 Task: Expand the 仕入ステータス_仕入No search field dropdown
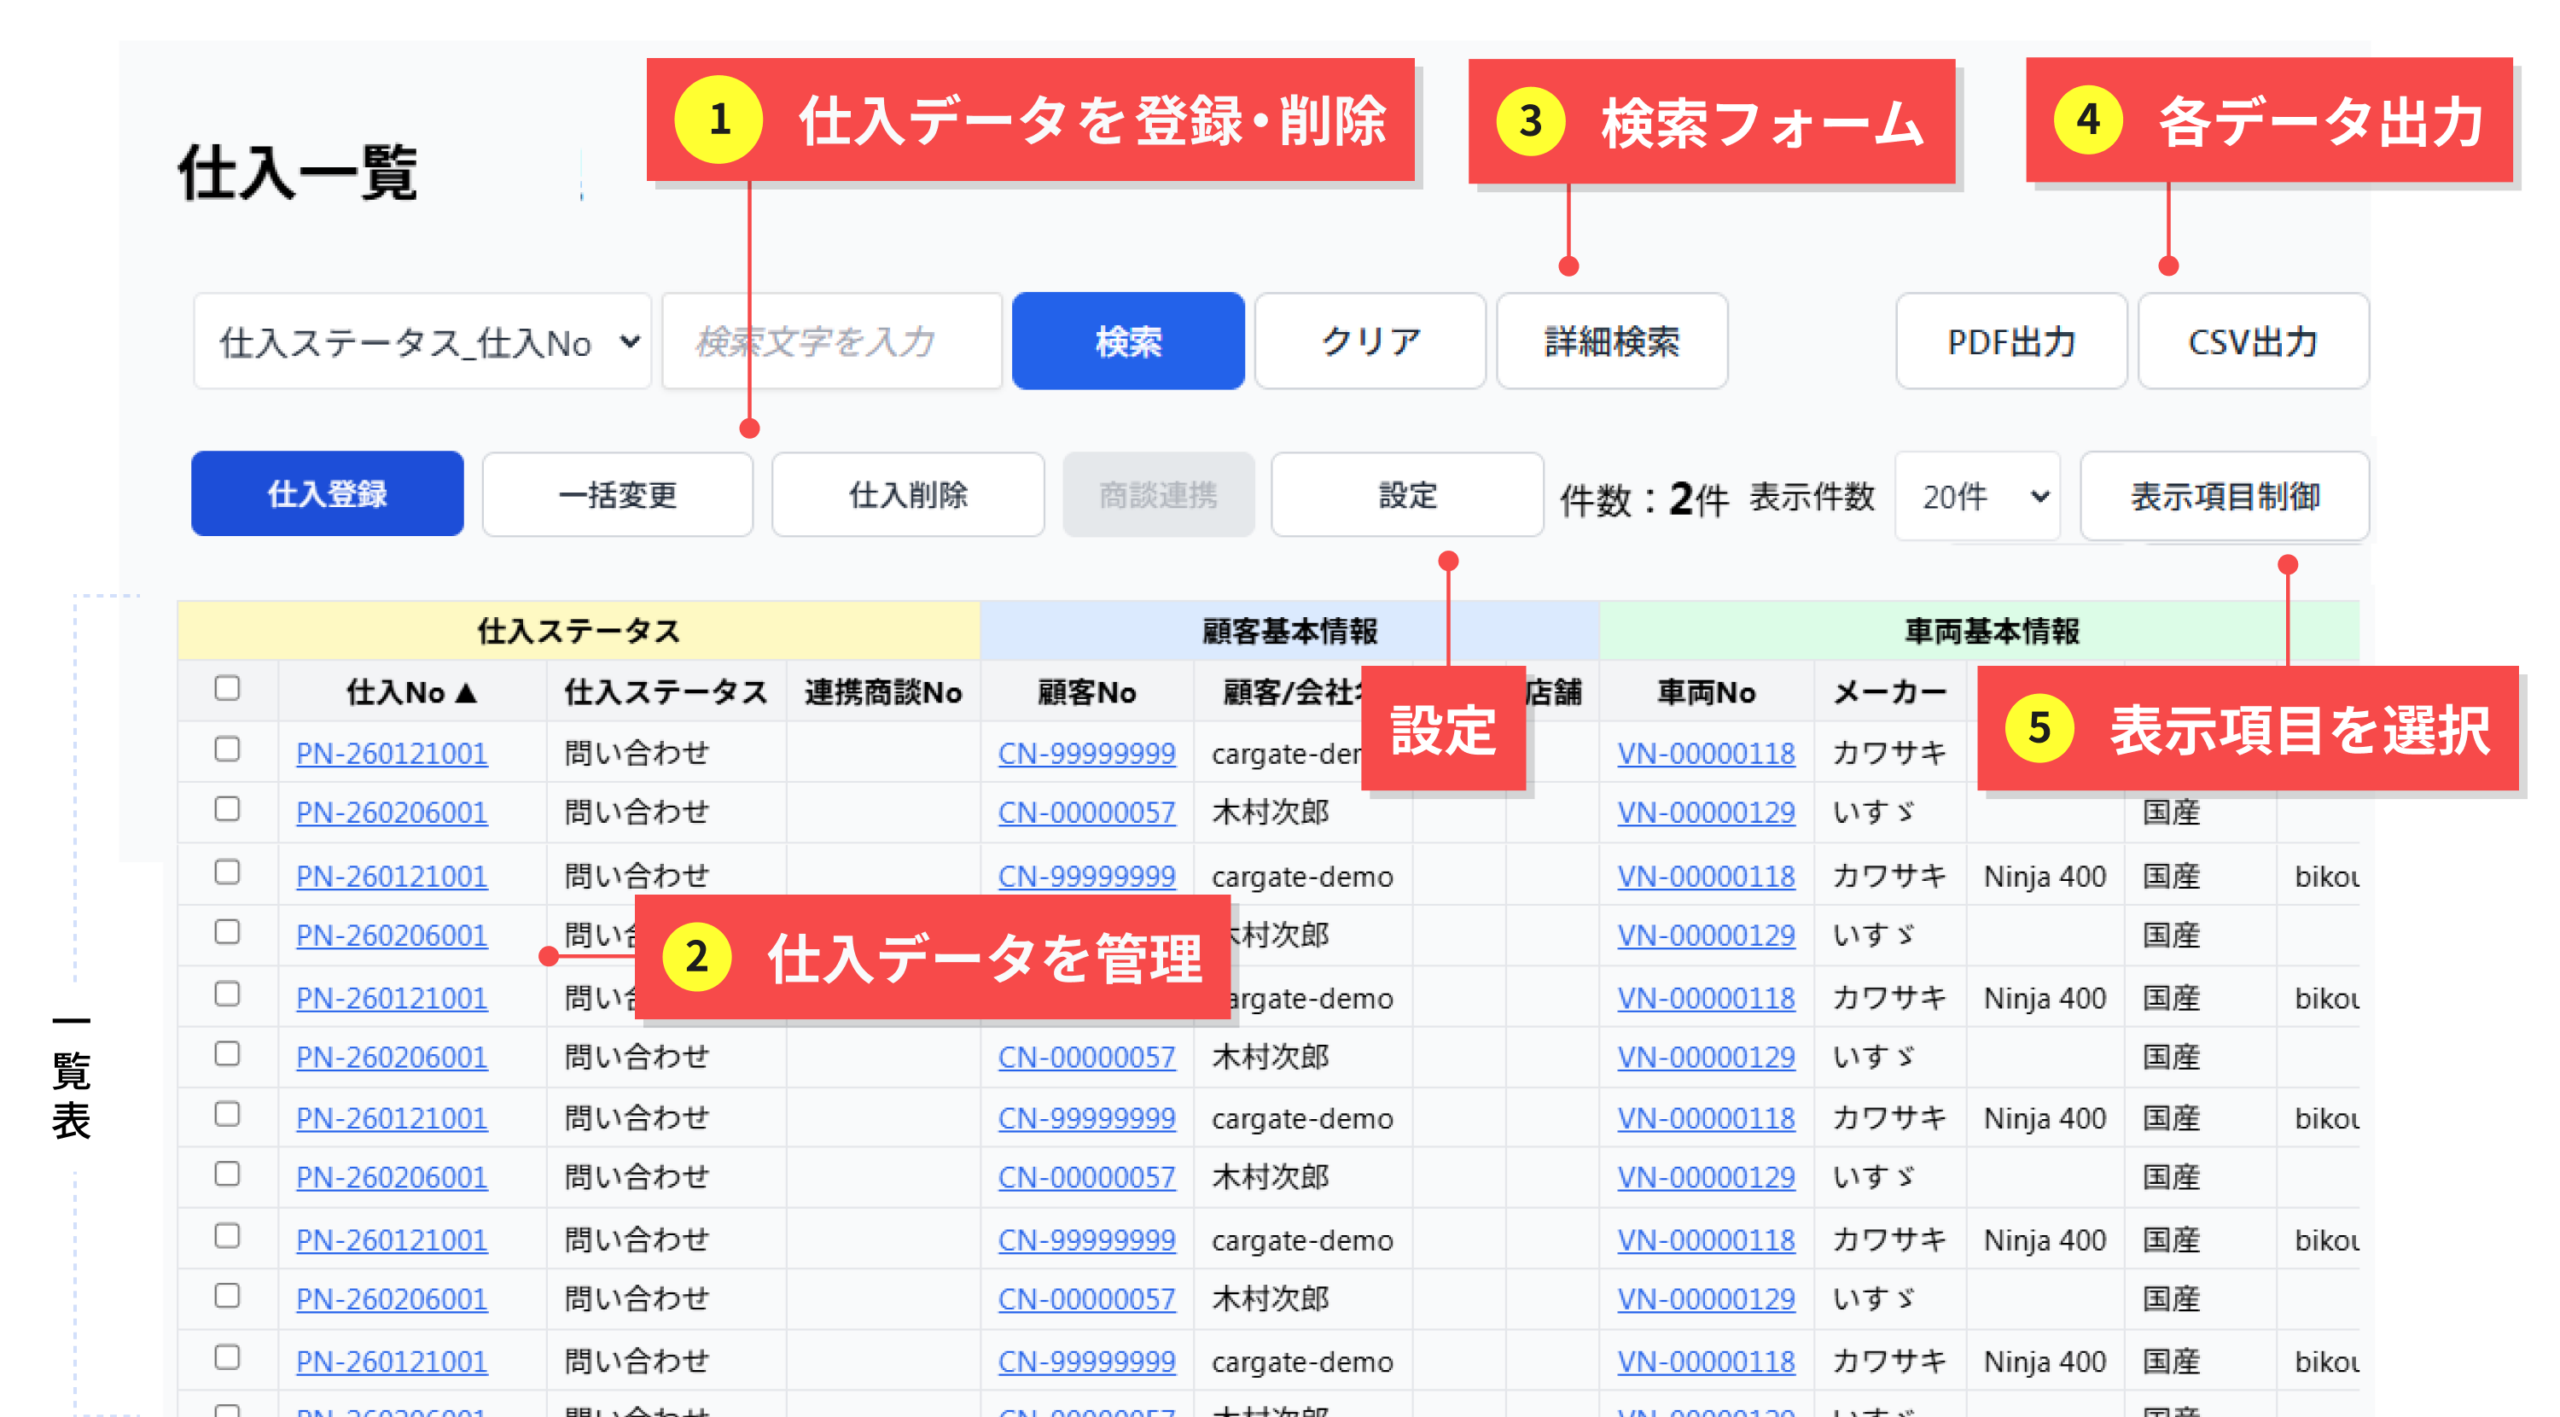click(x=421, y=341)
